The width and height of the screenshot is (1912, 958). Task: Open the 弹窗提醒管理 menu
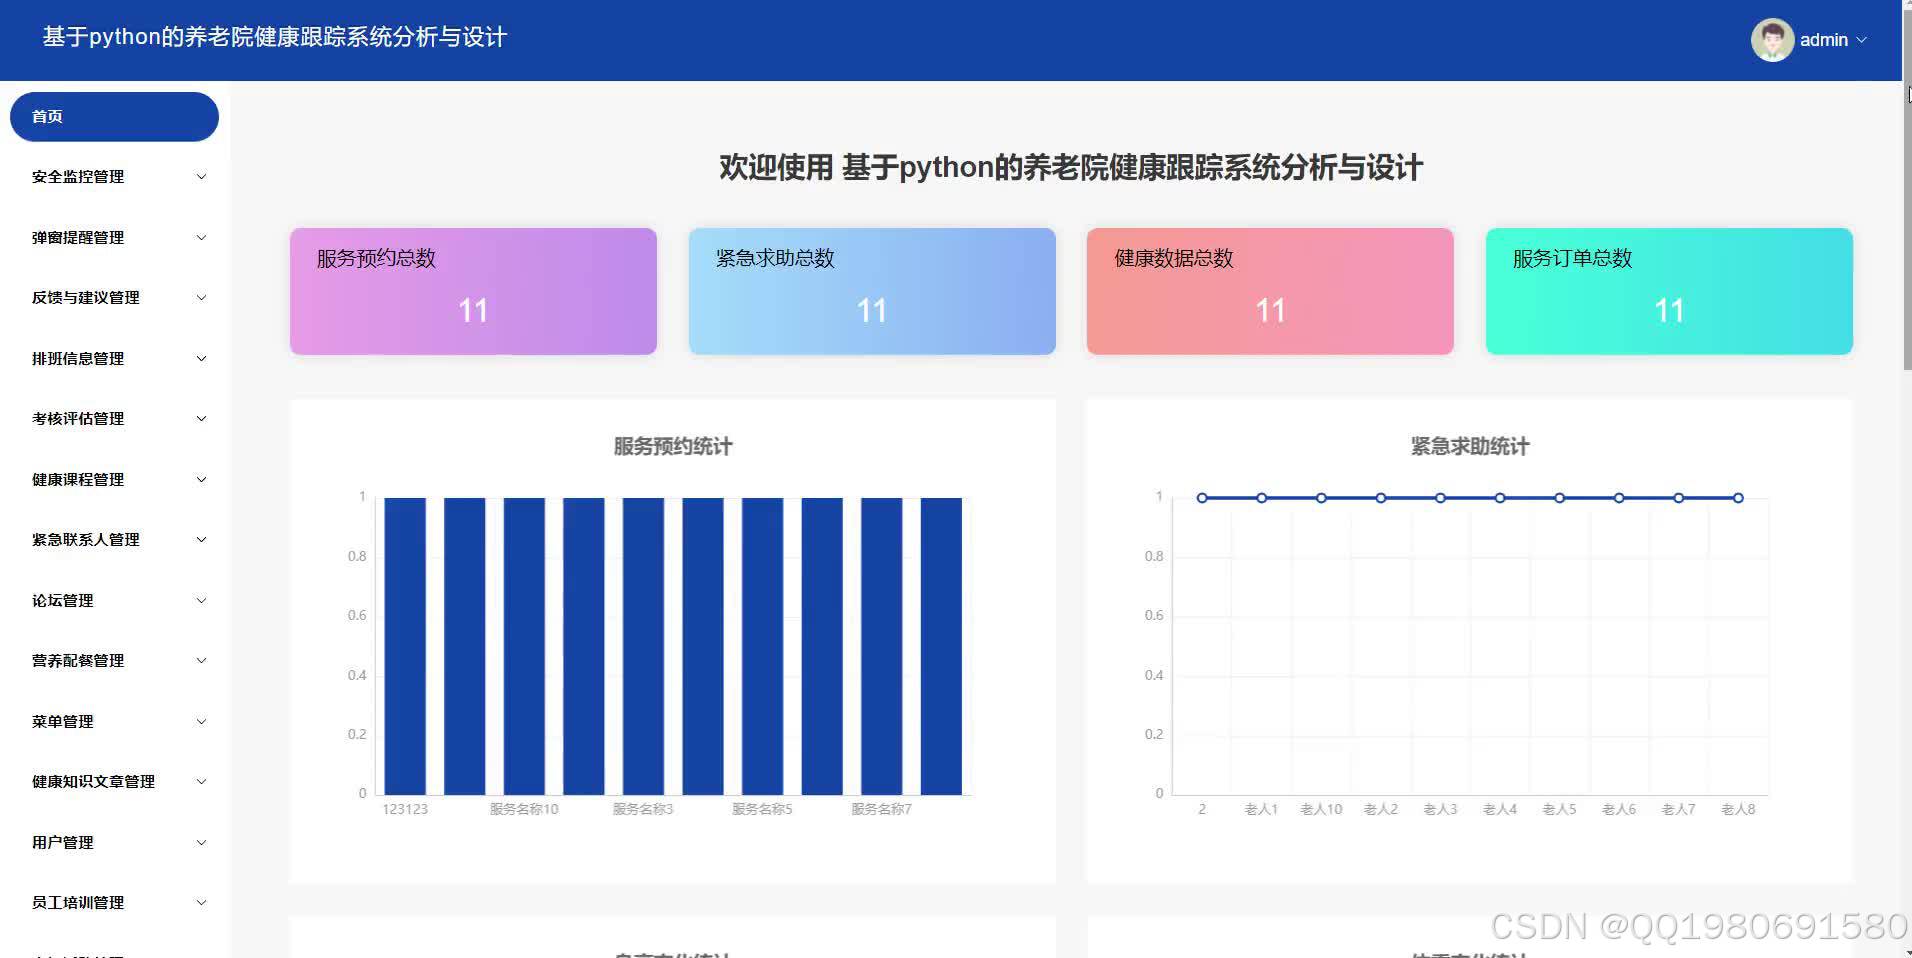[114, 238]
